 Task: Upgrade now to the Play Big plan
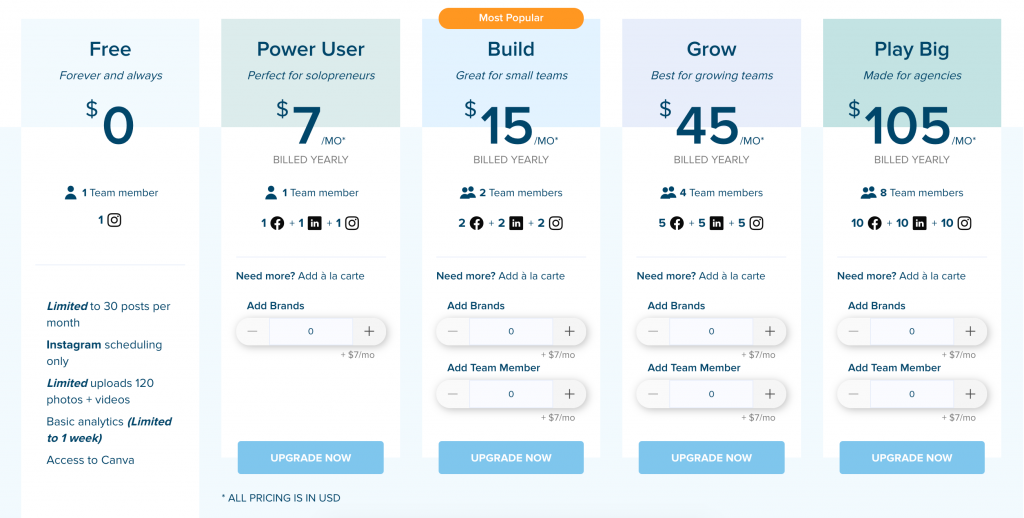pyautogui.click(x=912, y=458)
